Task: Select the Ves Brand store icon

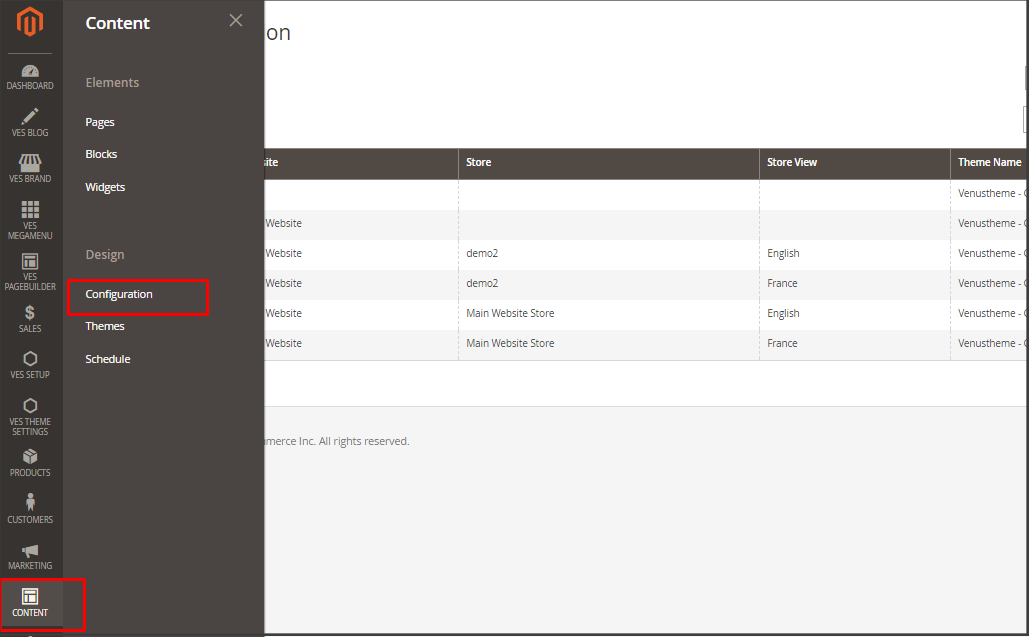Action: [30, 163]
